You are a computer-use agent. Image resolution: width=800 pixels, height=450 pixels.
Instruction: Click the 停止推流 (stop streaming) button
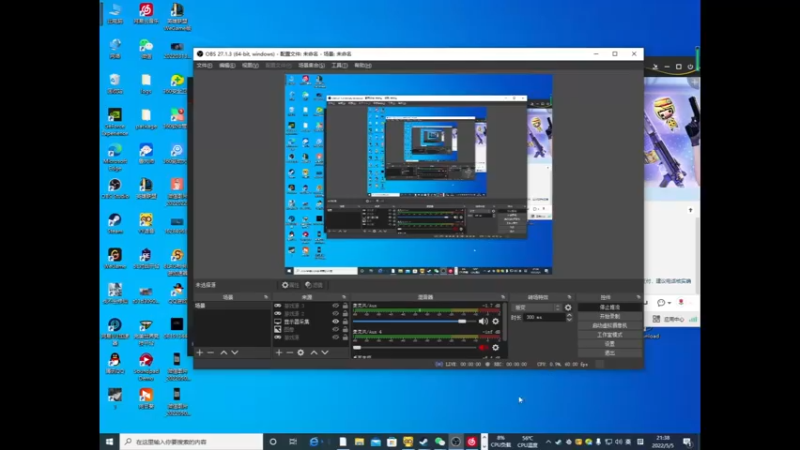pos(609,307)
